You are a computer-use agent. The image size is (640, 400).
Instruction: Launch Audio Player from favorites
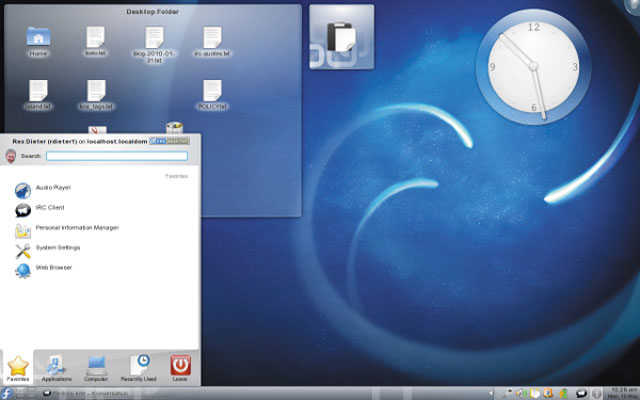pos(43,190)
